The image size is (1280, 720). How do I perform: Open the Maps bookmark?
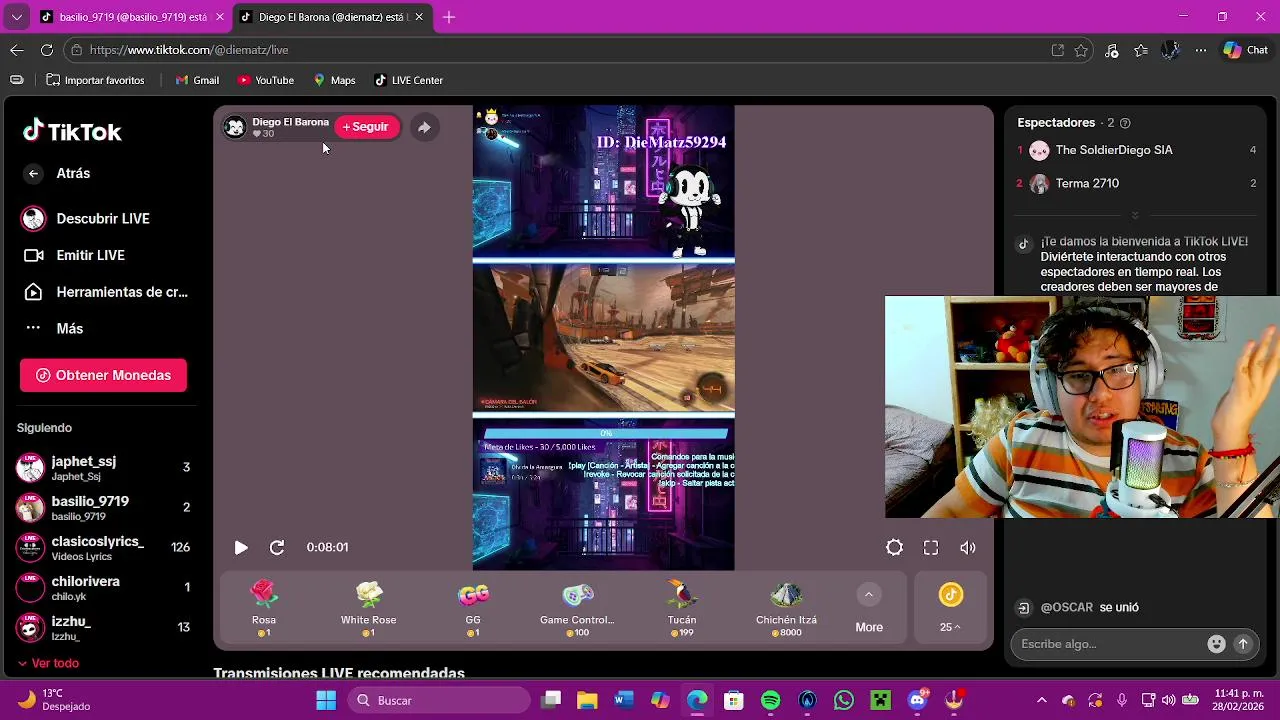334,80
